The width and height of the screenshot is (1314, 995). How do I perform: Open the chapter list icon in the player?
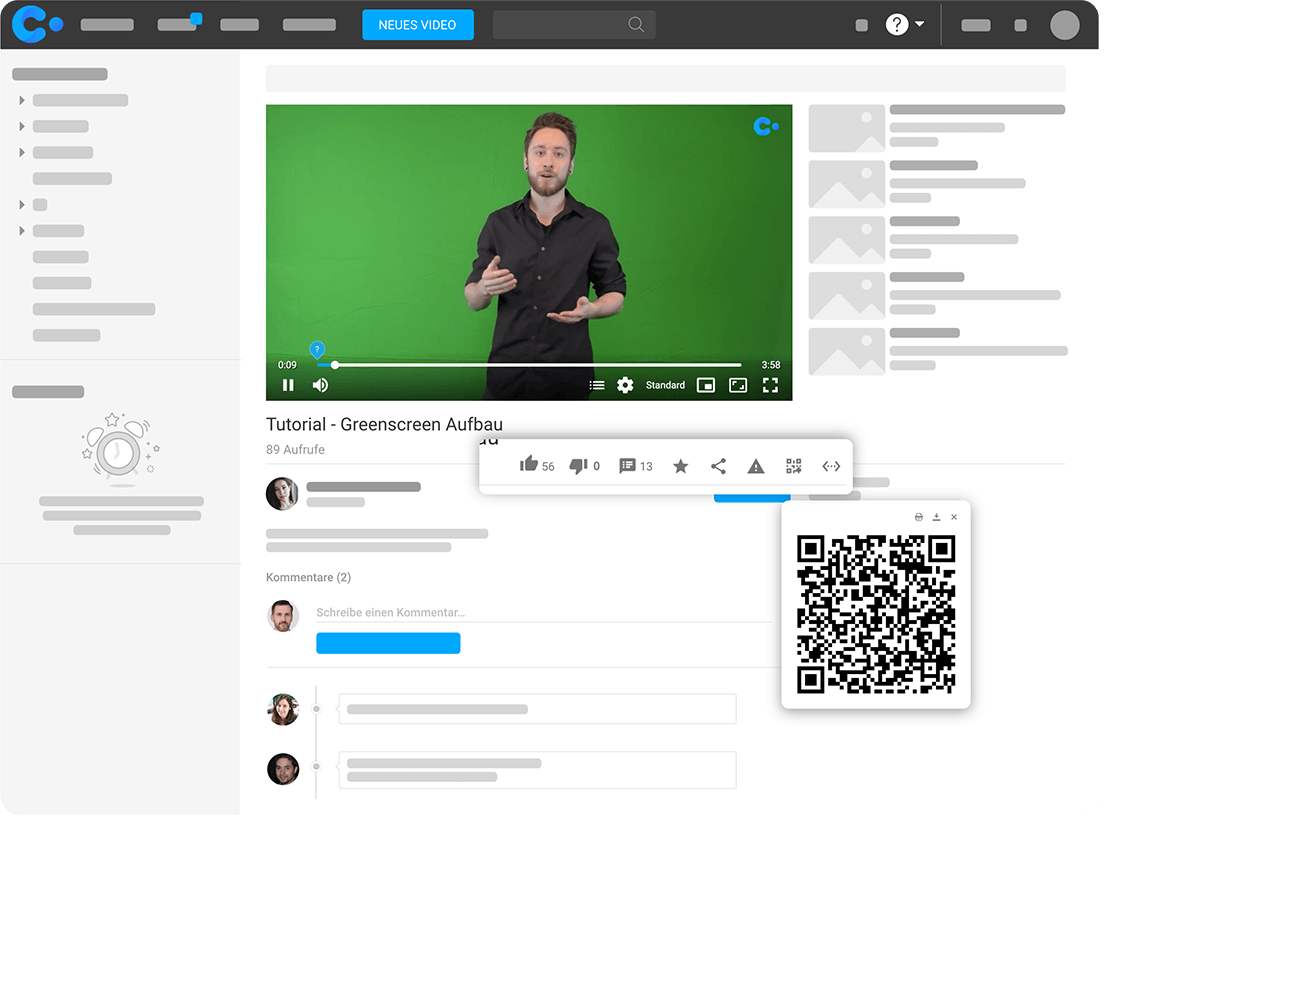tap(597, 385)
